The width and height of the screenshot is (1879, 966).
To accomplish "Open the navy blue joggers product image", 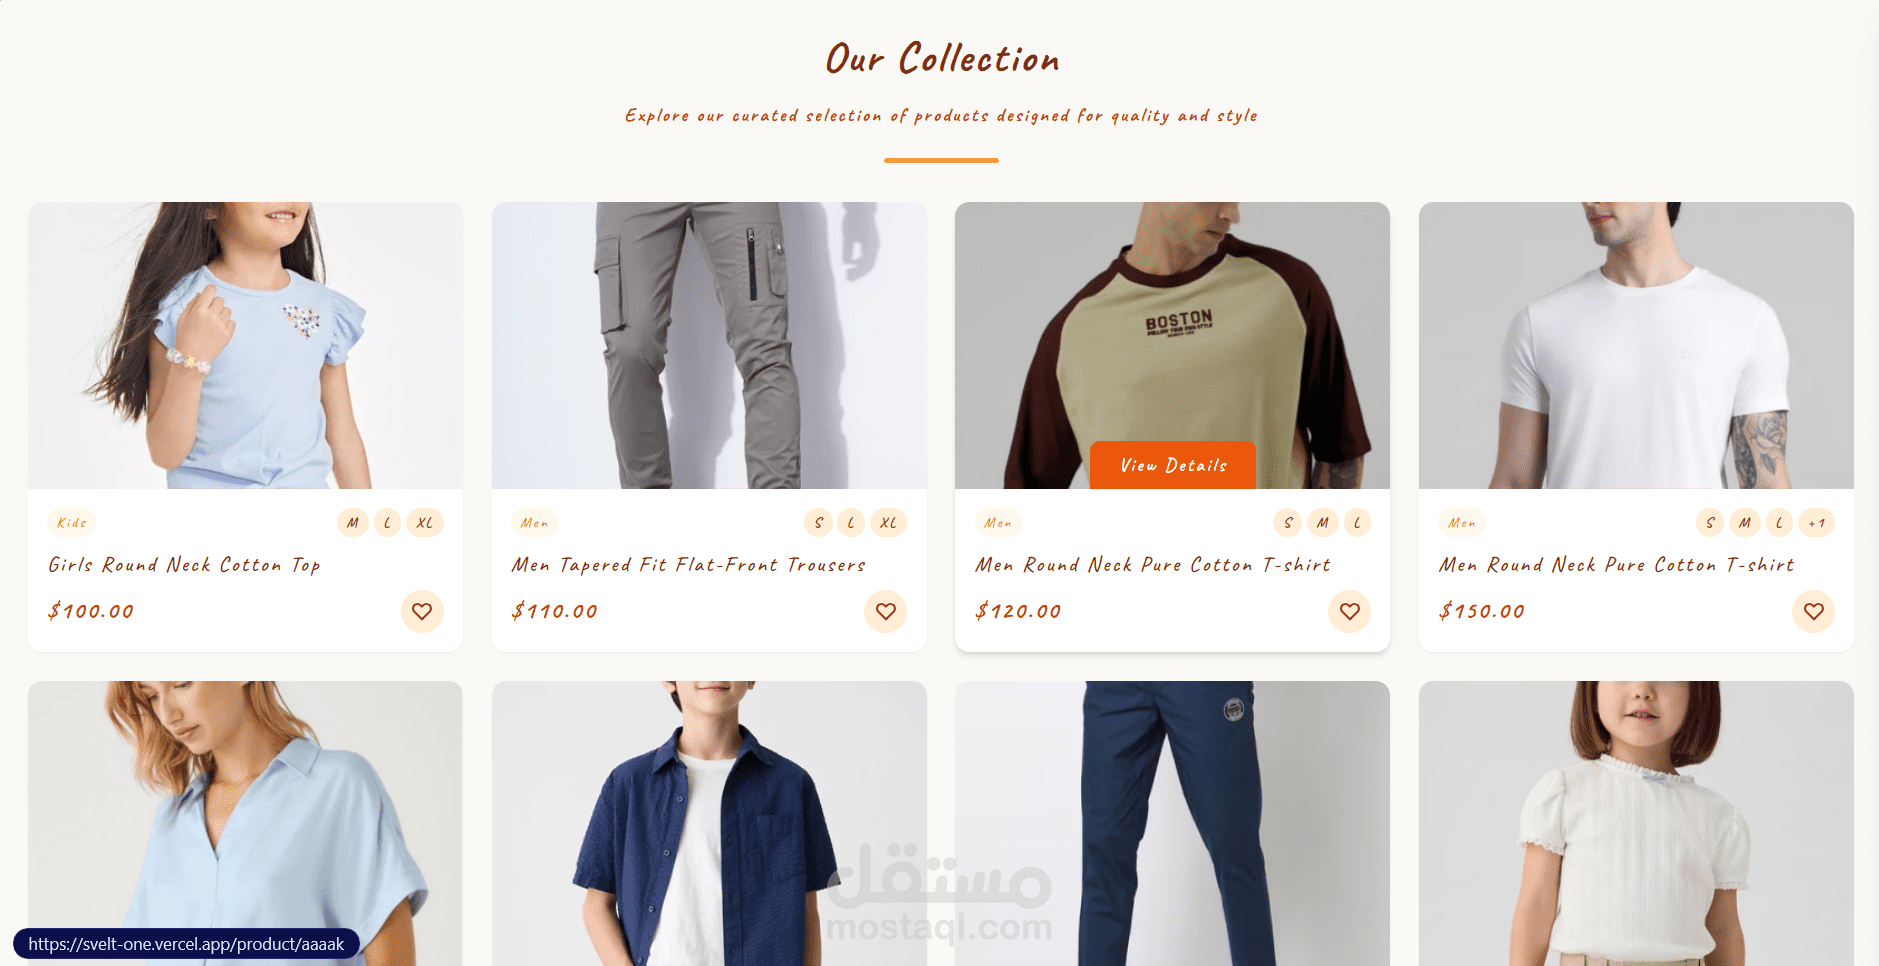I will [x=1172, y=823].
